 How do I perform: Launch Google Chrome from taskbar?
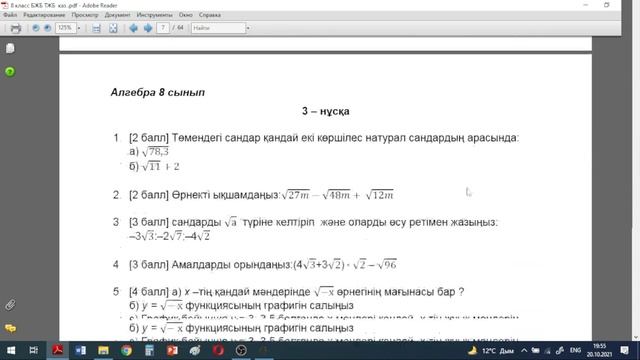tap(127, 351)
